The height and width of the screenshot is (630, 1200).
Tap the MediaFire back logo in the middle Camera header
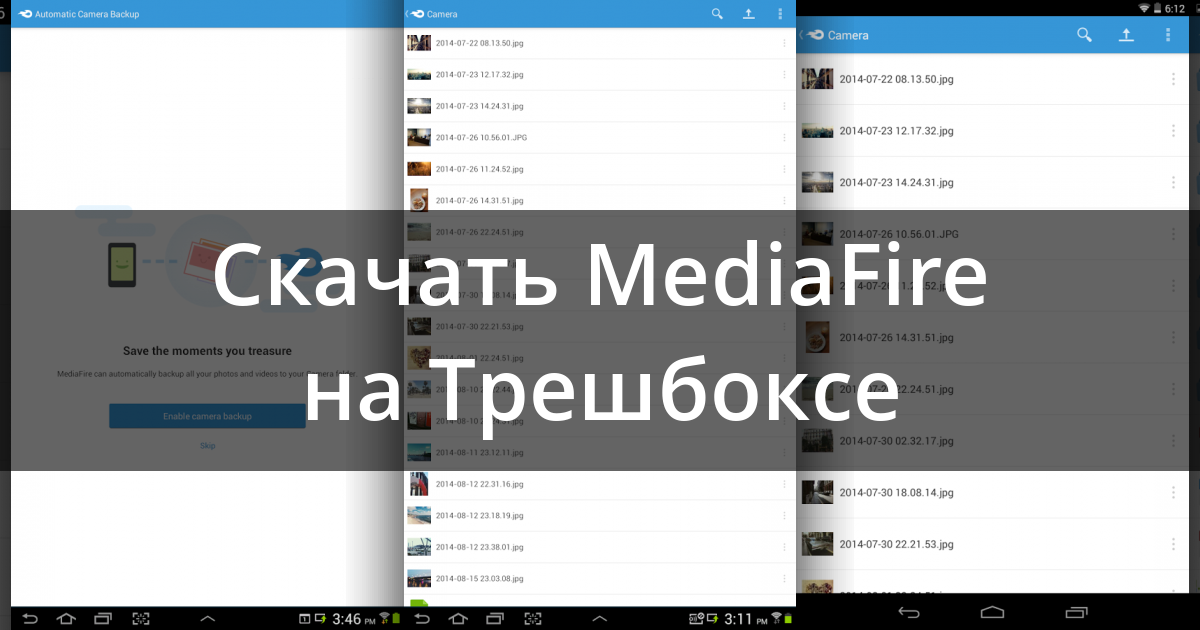tap(415, 14)
